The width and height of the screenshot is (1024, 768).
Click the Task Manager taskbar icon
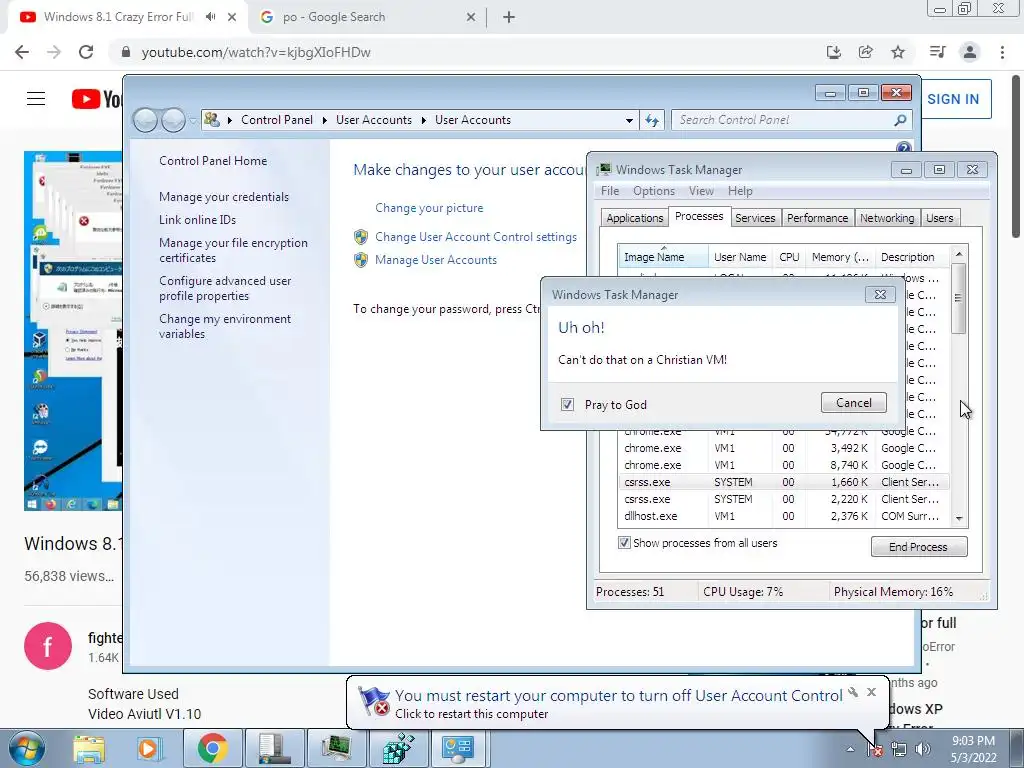[336, 748]
